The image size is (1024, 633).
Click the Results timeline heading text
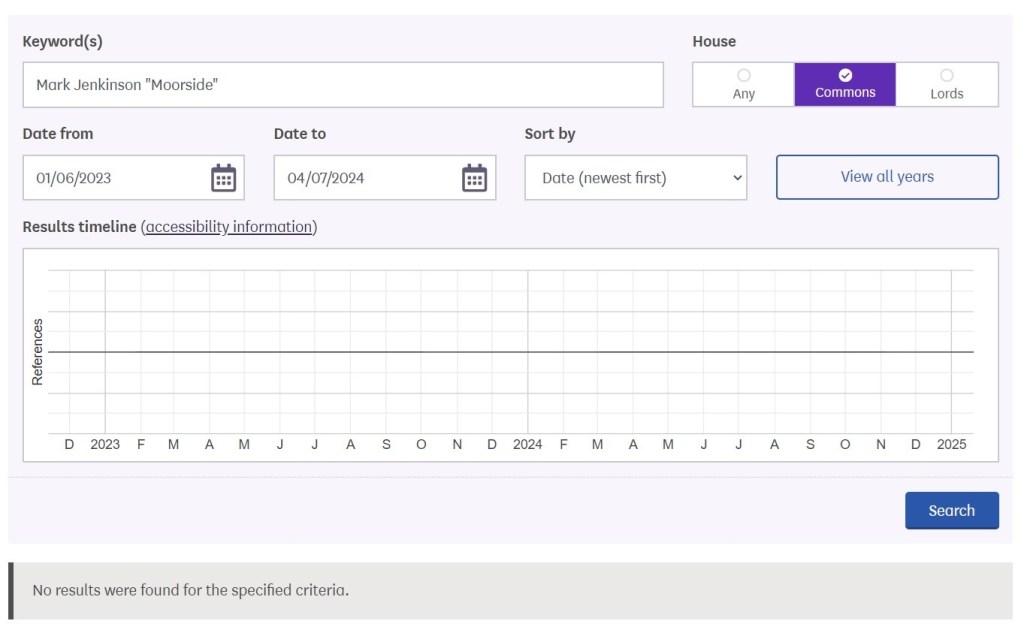coord(79,227)
